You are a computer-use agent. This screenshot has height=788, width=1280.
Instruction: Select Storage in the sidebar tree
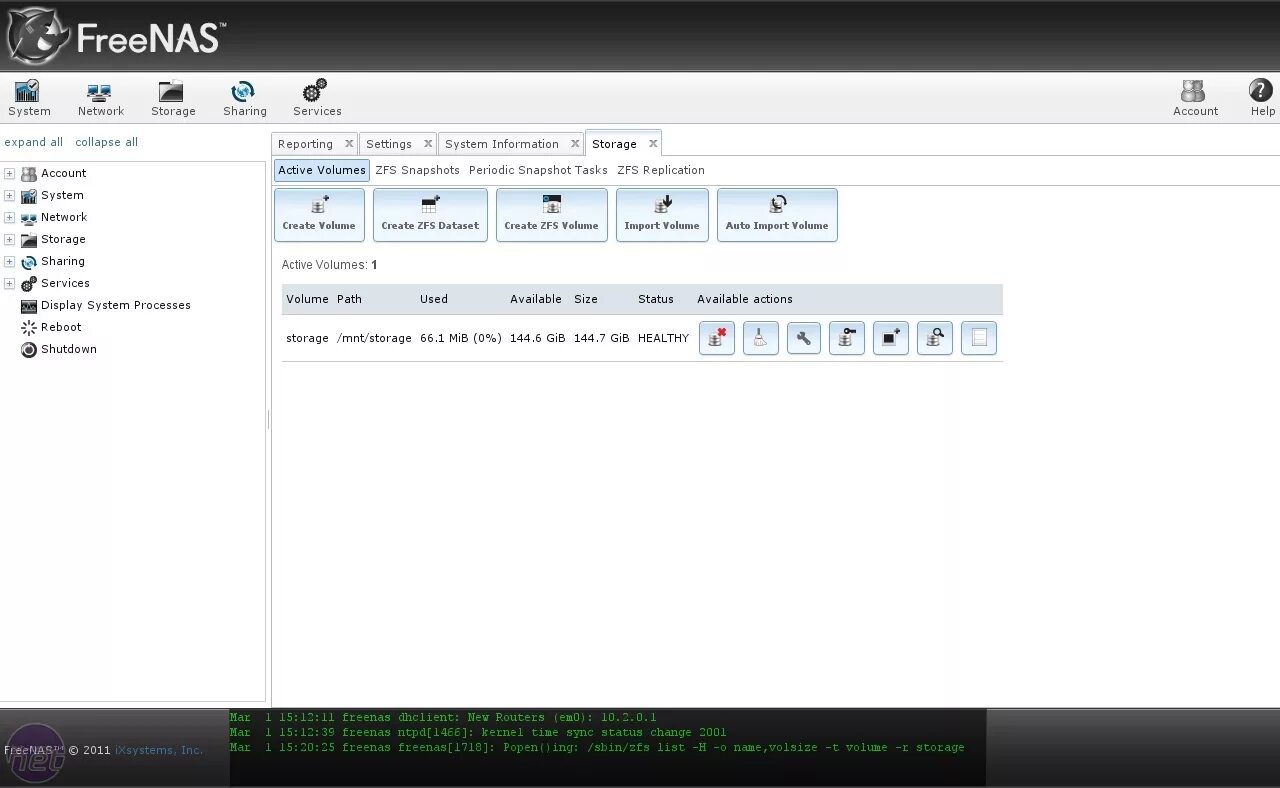point(63,239)
